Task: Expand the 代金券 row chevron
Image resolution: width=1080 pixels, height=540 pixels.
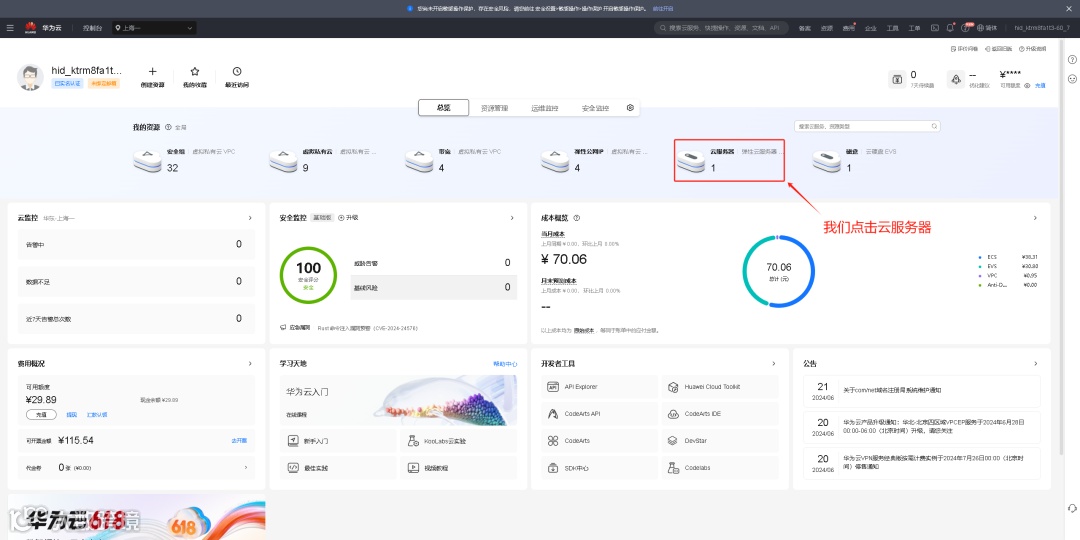Action: [246, 468]
